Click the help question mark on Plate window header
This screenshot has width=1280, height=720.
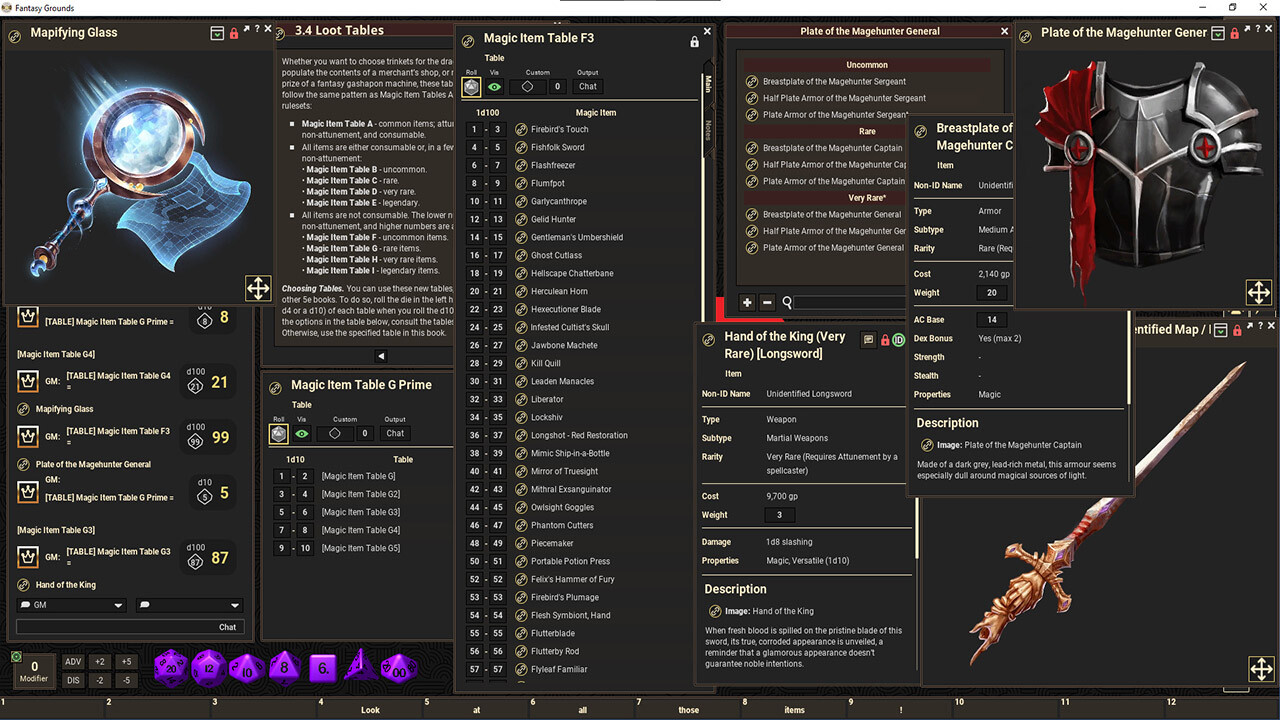pos(1257,28)
